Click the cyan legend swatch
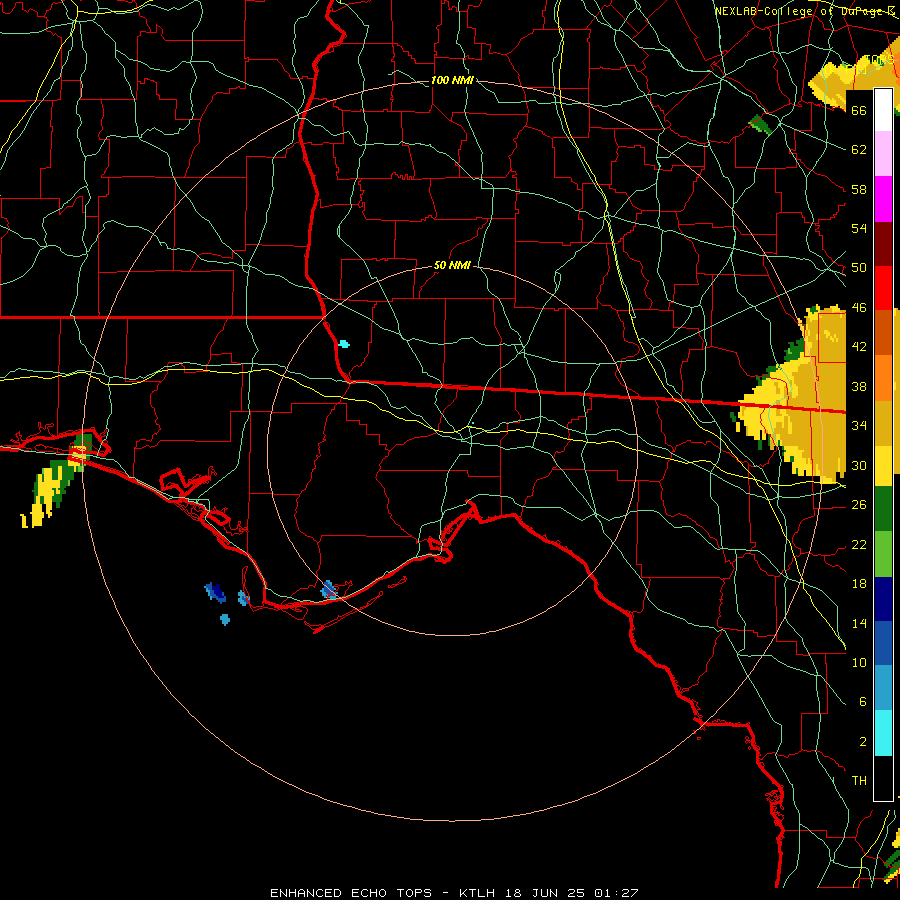900x900 pixels. click(883, 733)
